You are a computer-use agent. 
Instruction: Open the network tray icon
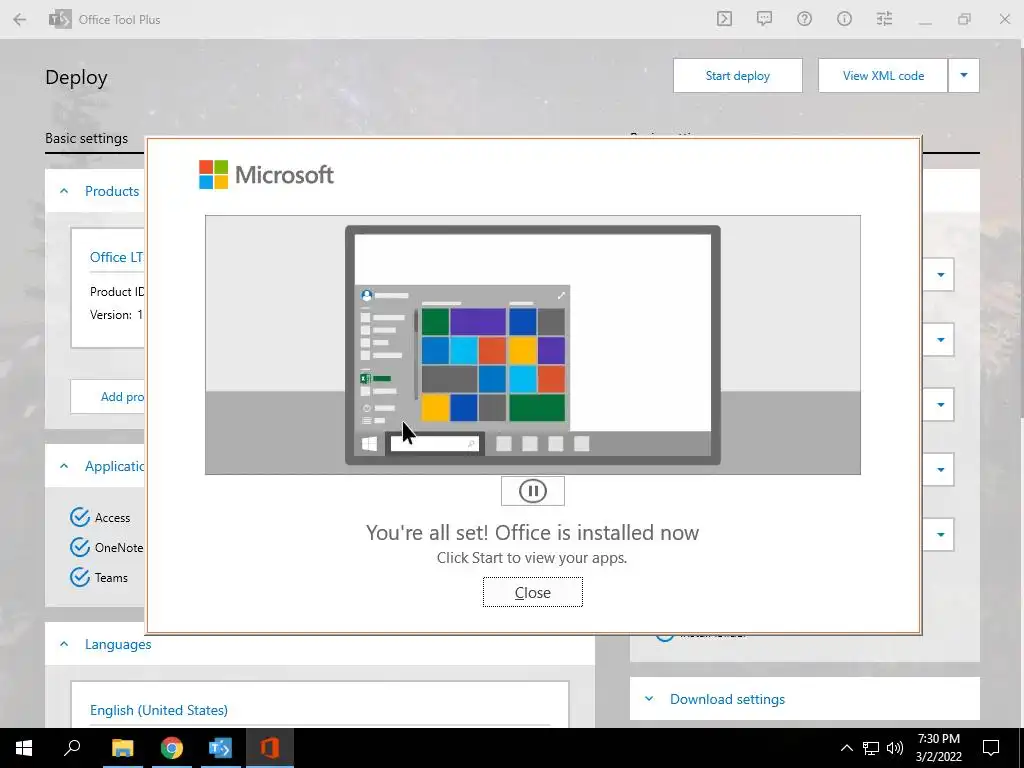[871, 748]
